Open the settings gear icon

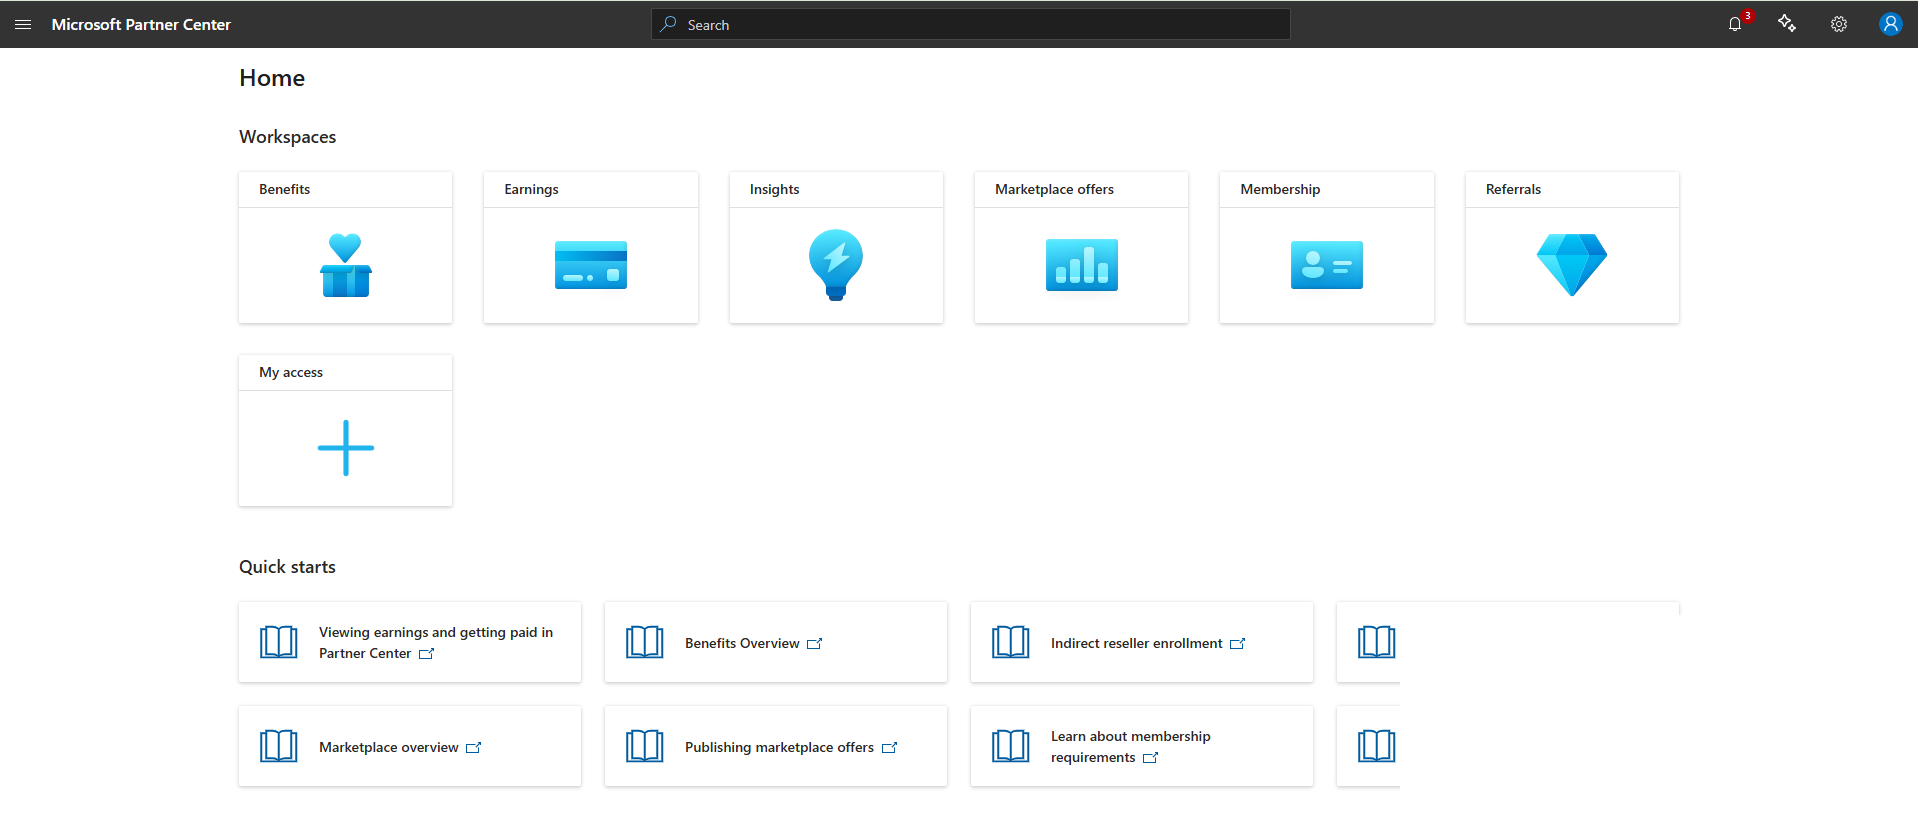pos(1839,24)
